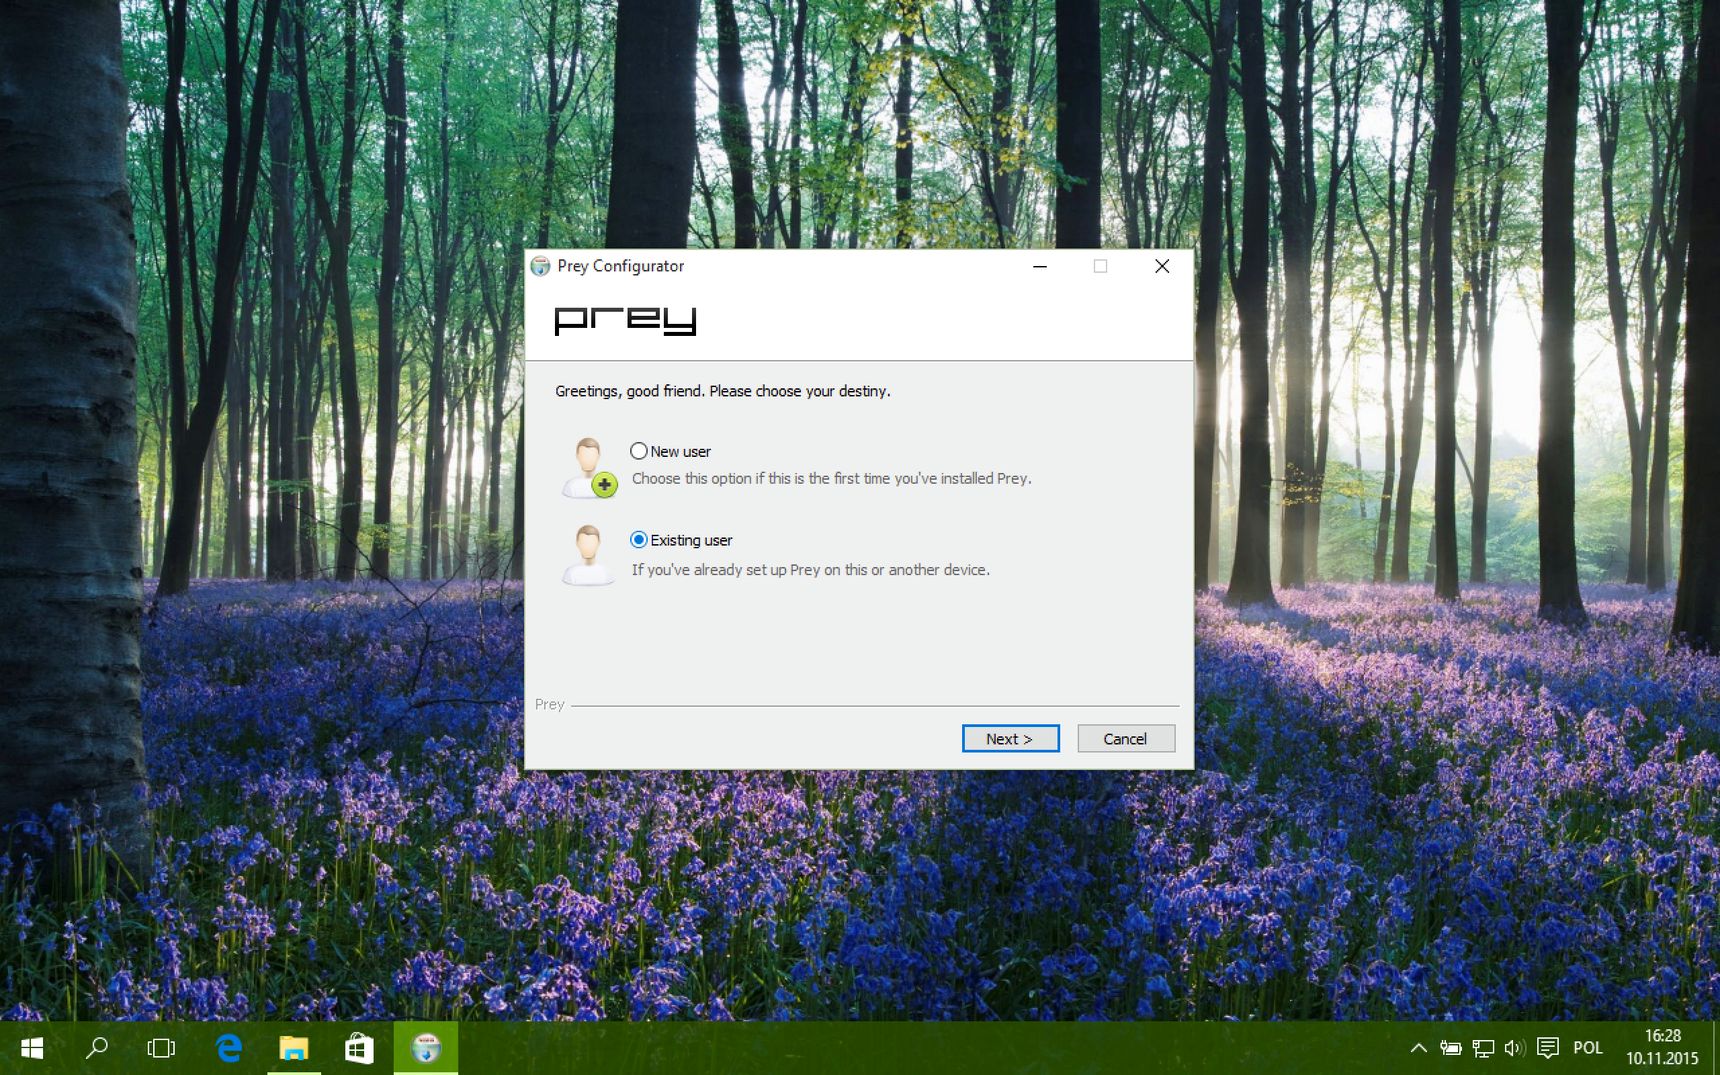1720x1075 pixels.
Task: Click the volume speaker tray icon
Action: click(x=1514, y=1048)
